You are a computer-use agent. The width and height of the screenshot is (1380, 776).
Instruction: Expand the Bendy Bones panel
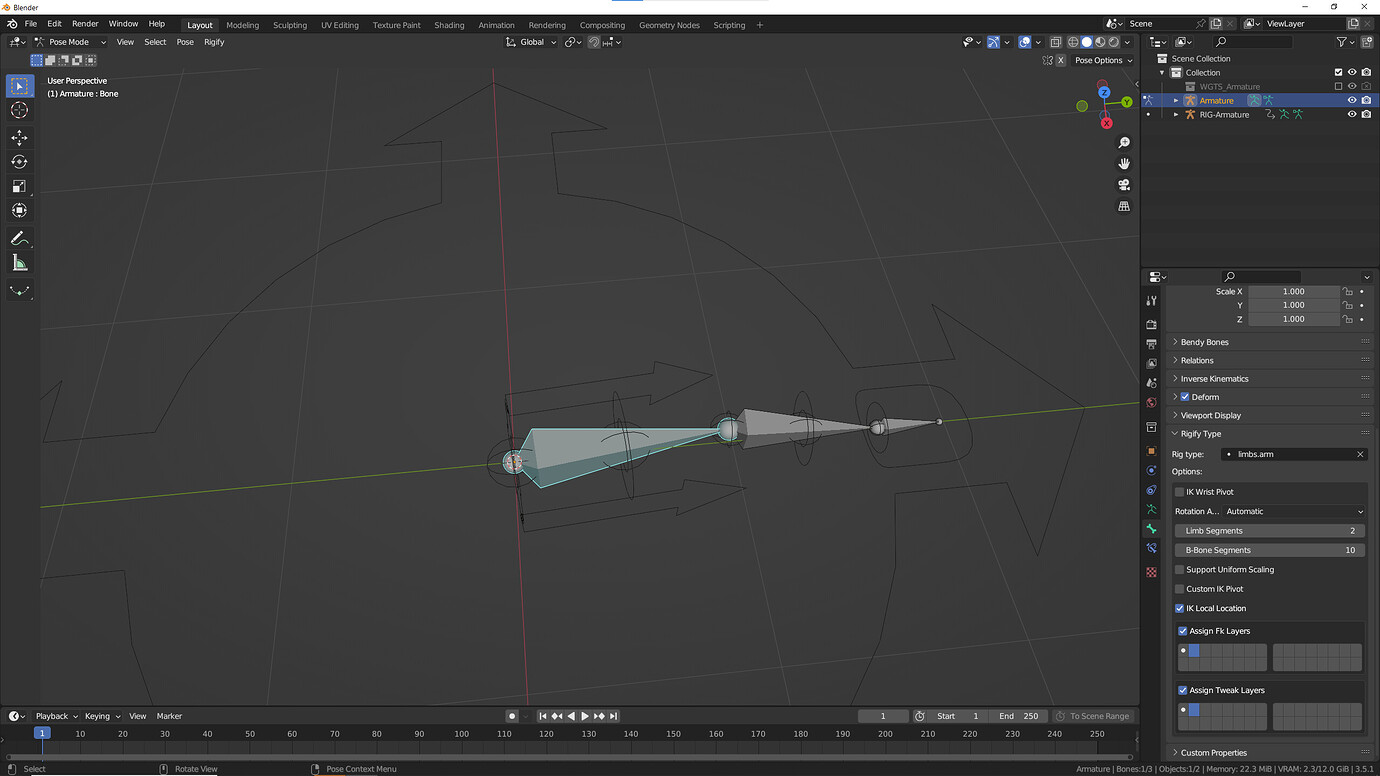1270,342
